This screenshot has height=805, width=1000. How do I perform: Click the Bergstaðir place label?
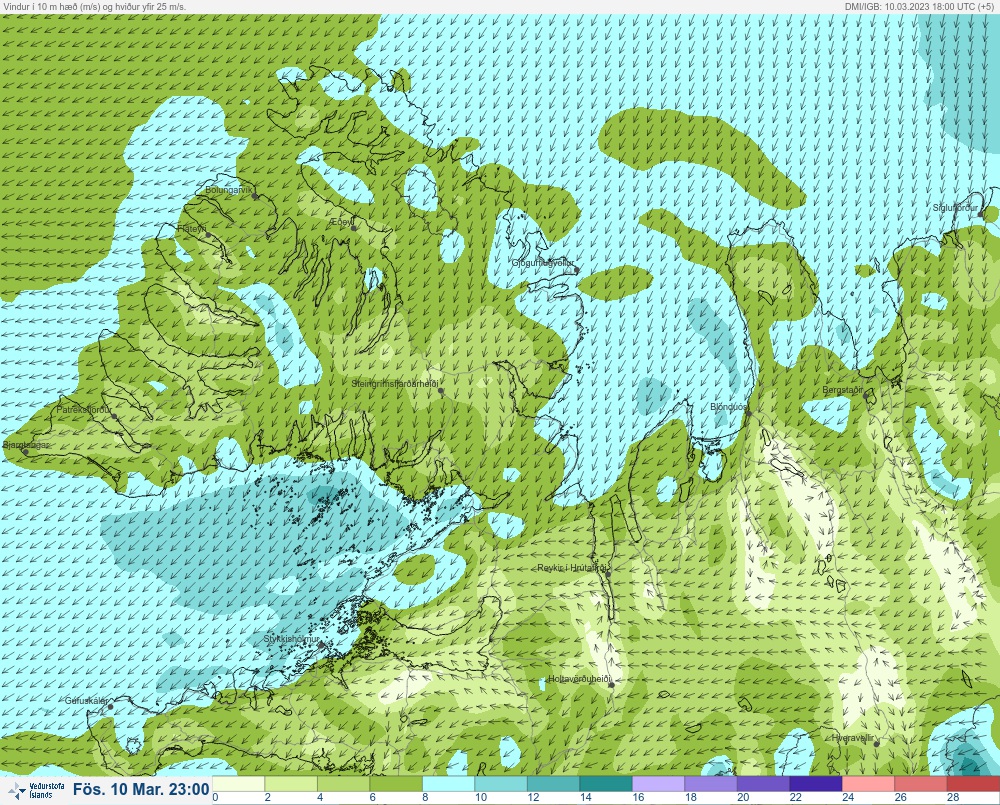pyautogui.click(x=842, y=390)
